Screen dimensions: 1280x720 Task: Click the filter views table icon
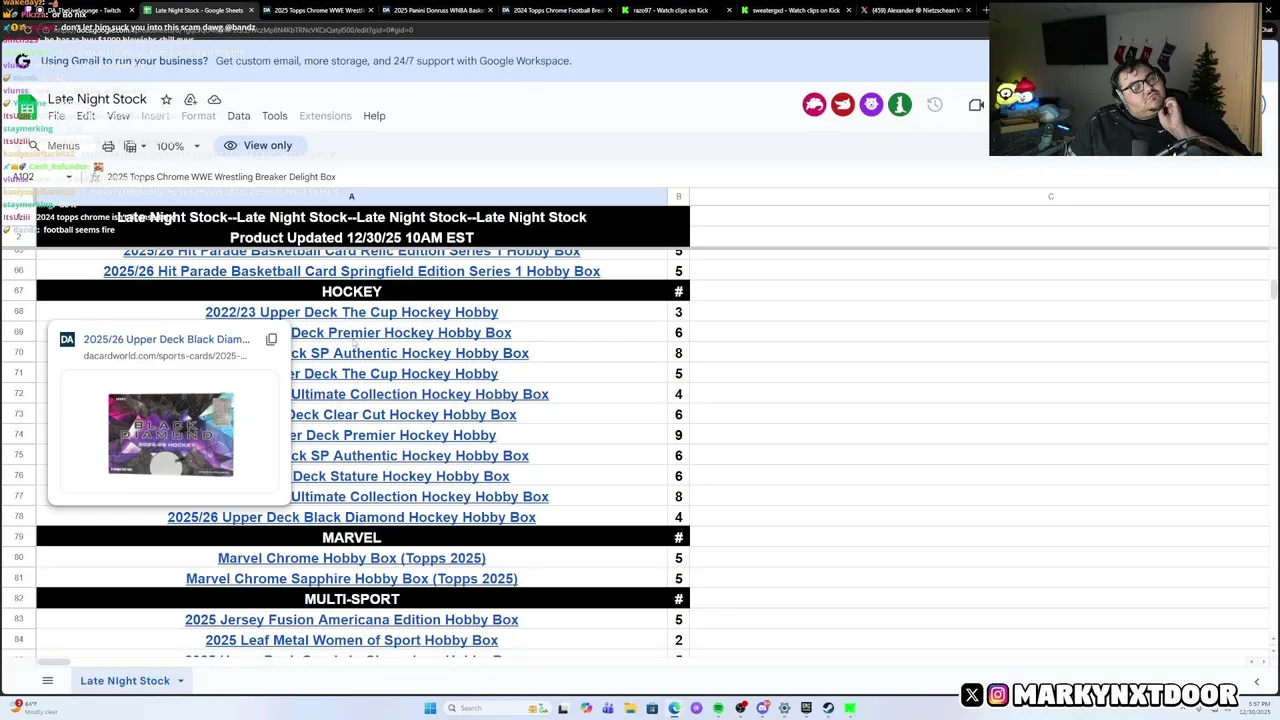[x=130, y=146]
